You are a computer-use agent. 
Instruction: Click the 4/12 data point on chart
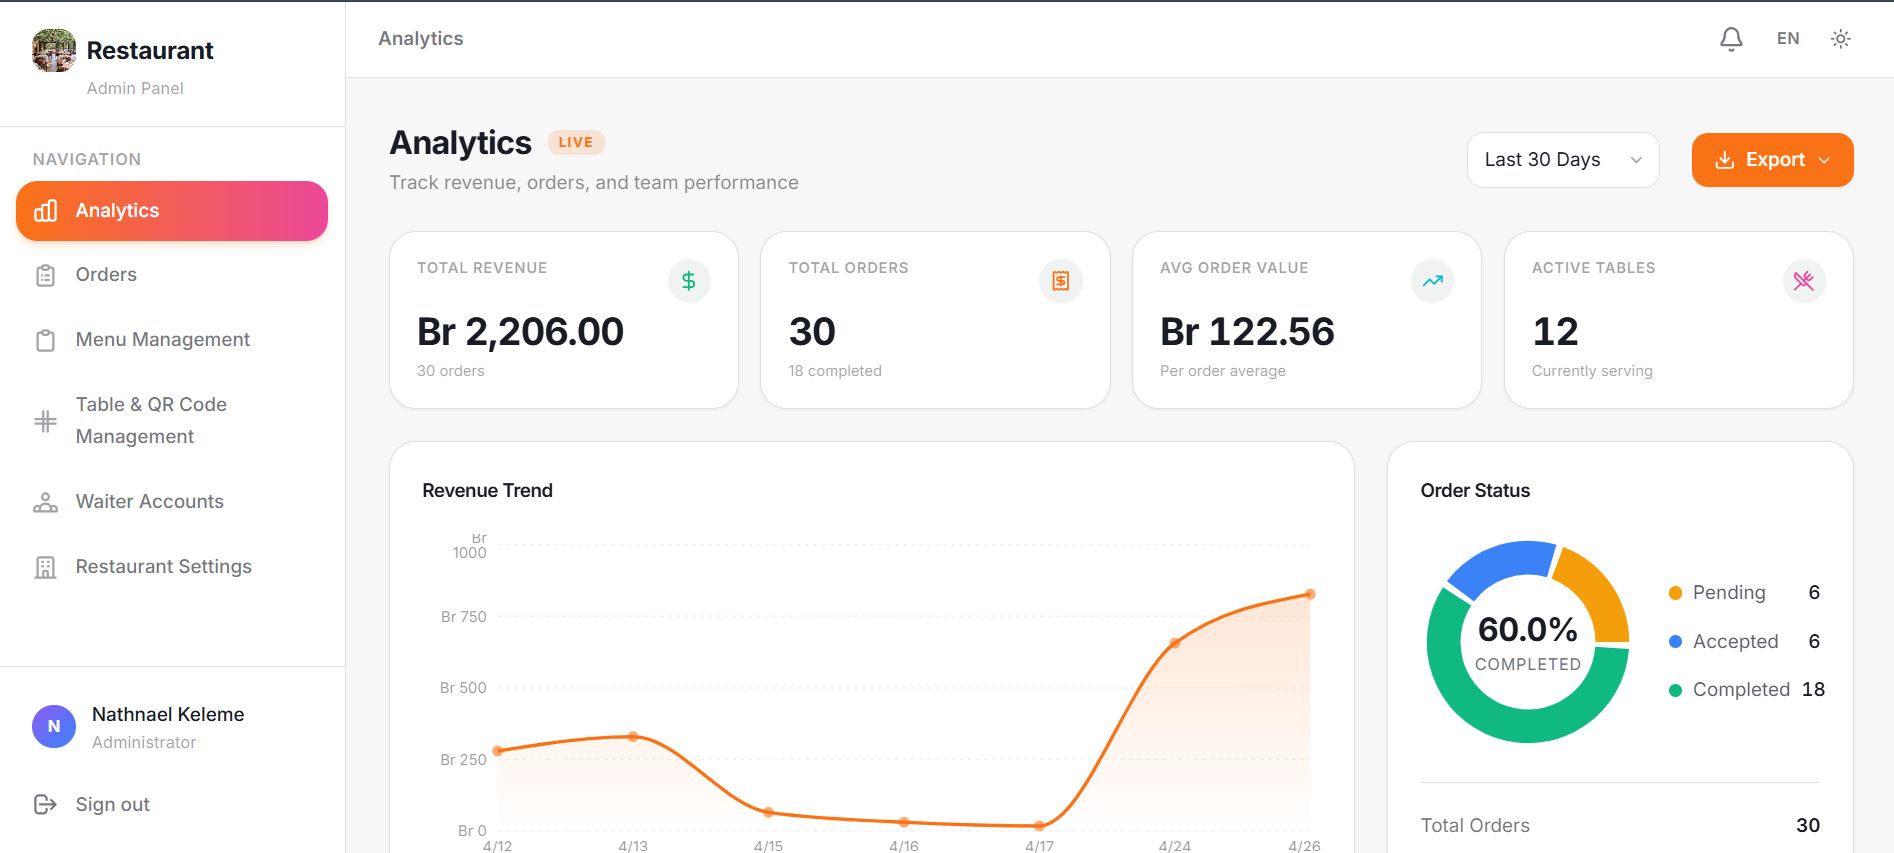(x=498, y=751)
